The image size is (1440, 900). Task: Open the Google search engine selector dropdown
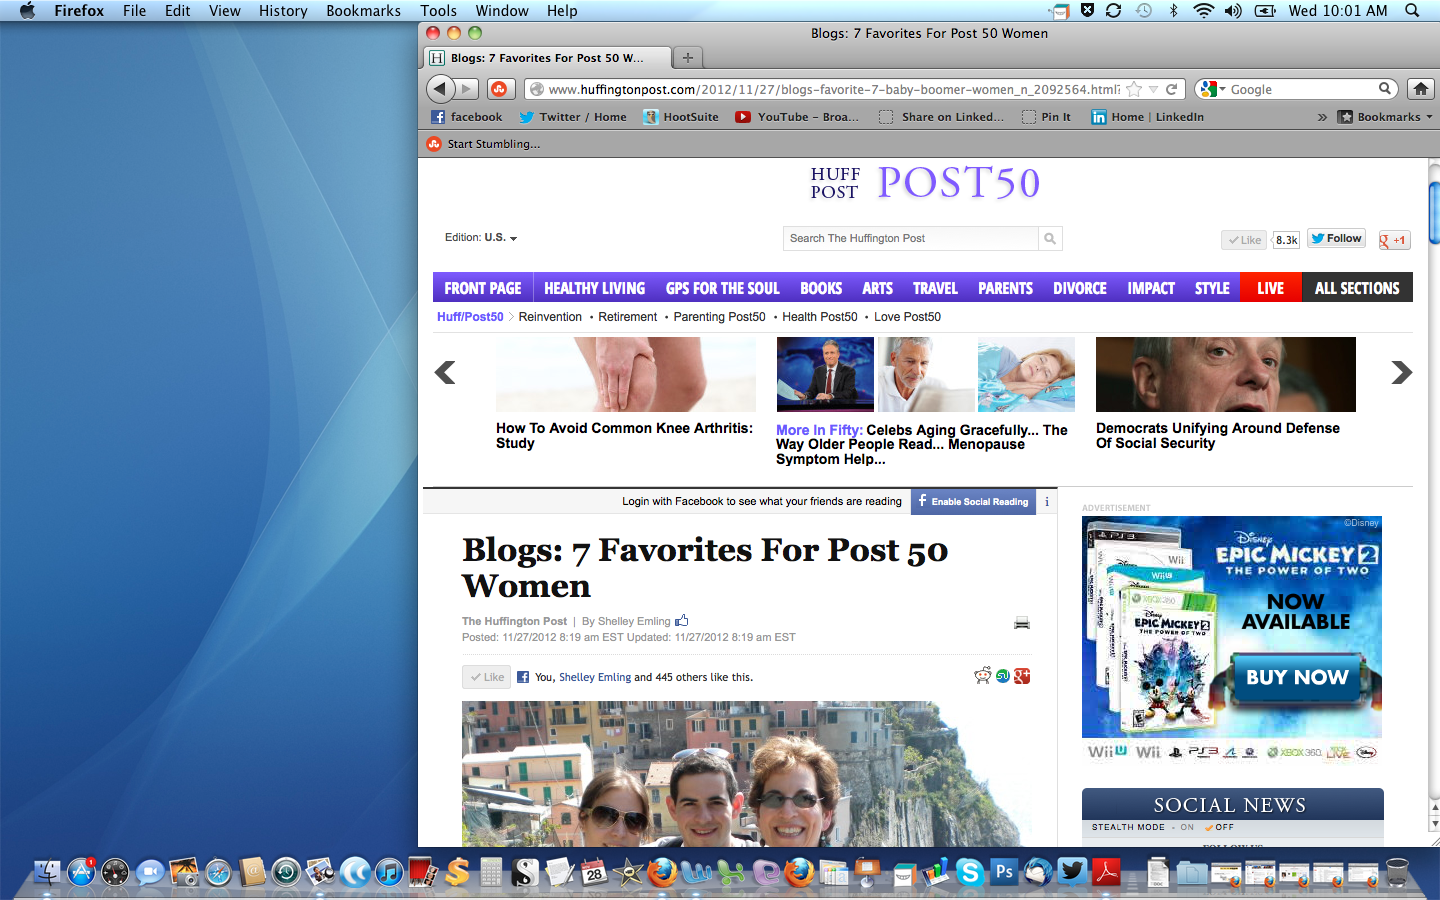tap(1211, 89)
